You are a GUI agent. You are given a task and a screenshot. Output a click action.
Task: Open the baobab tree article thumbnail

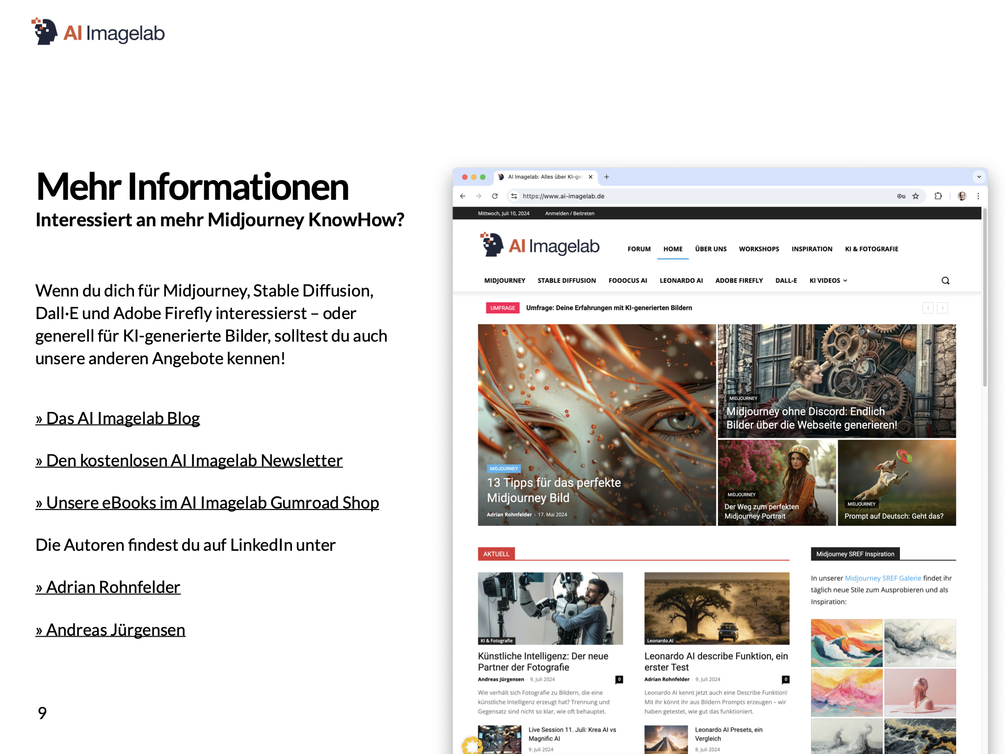[717, 608]
